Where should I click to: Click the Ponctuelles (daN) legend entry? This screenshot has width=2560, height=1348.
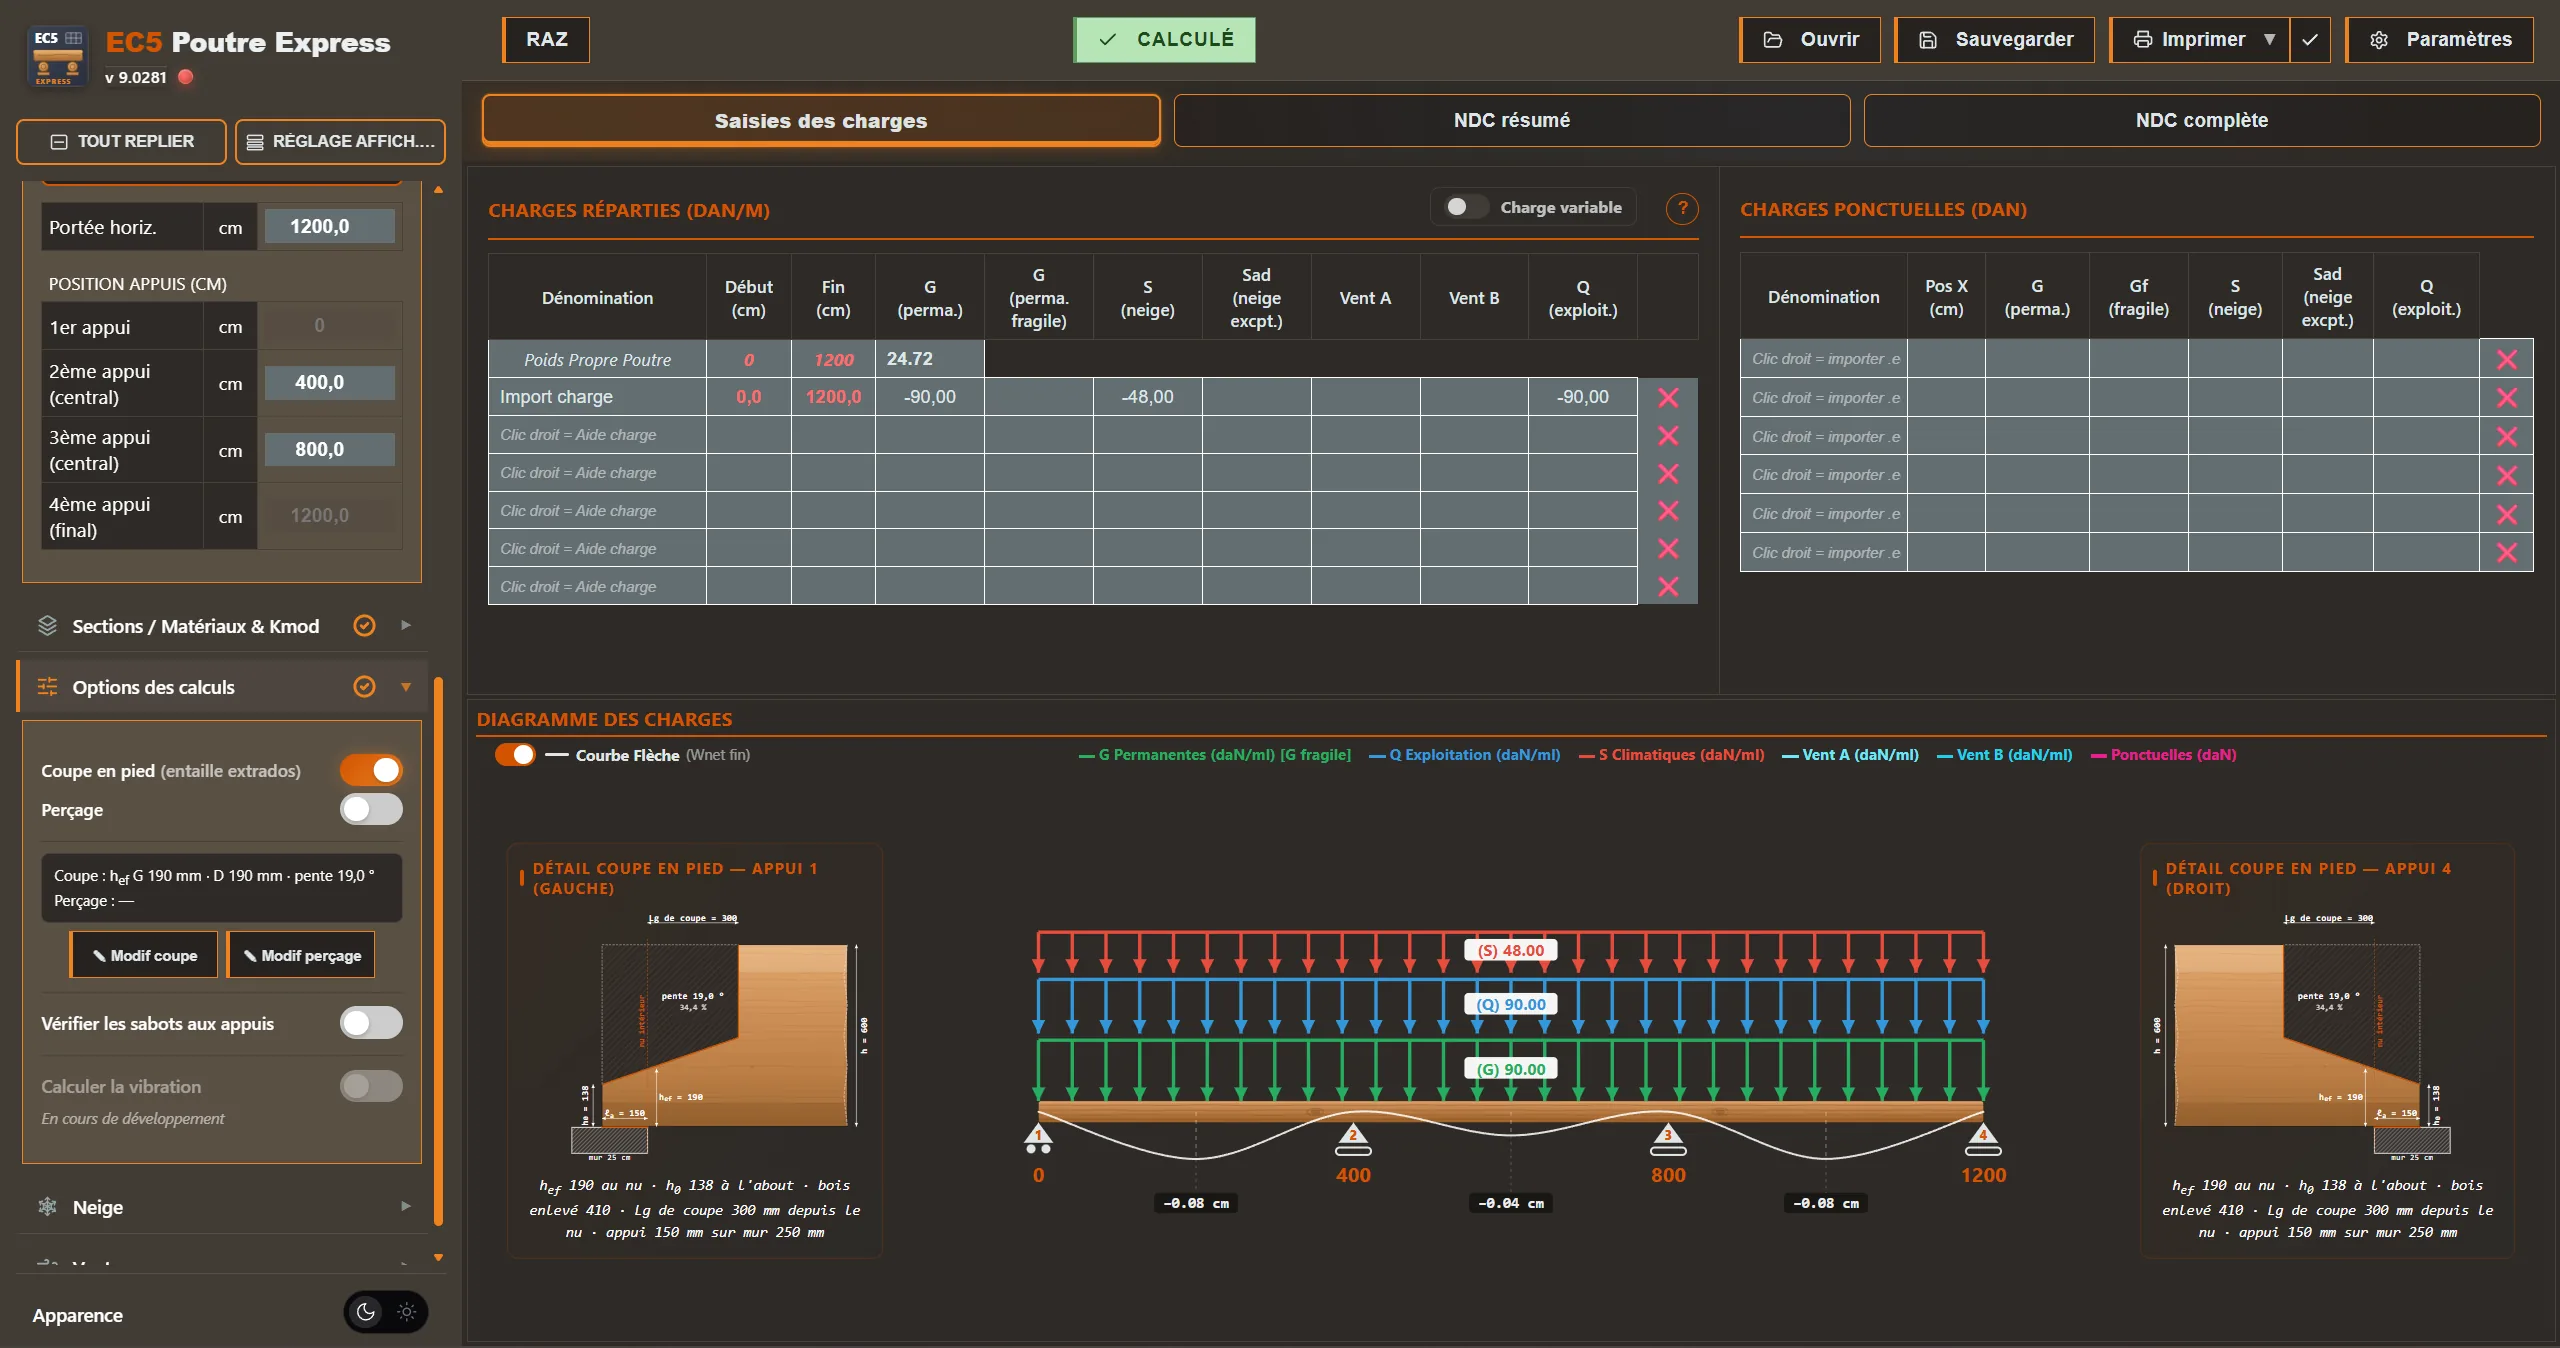[2164, 755]
